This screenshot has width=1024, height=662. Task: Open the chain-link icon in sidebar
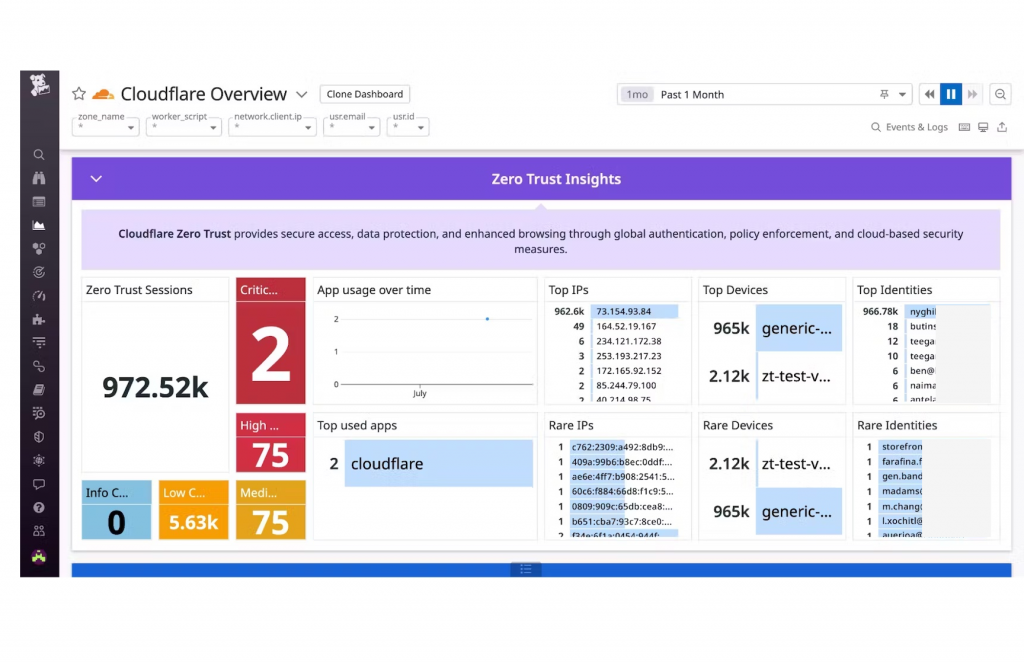tap(39, 366)
